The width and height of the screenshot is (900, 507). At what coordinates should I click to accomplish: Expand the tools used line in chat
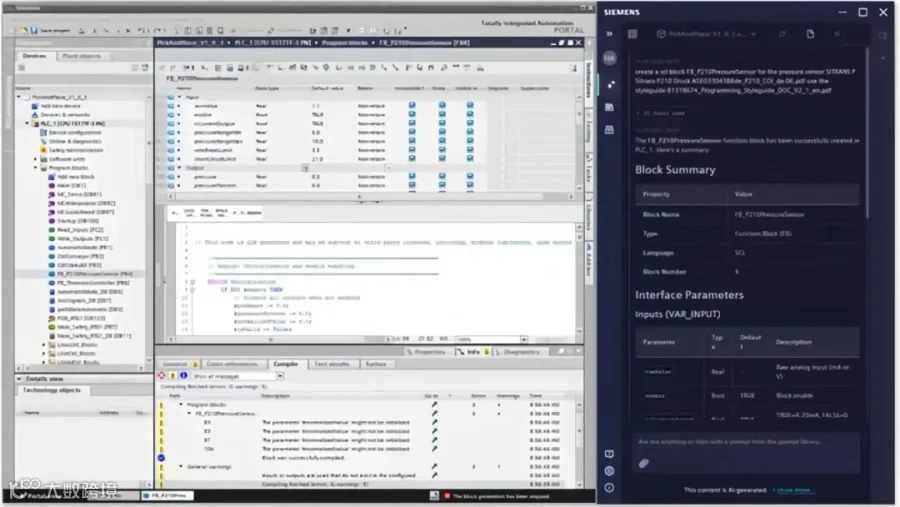tap(661, 113)
